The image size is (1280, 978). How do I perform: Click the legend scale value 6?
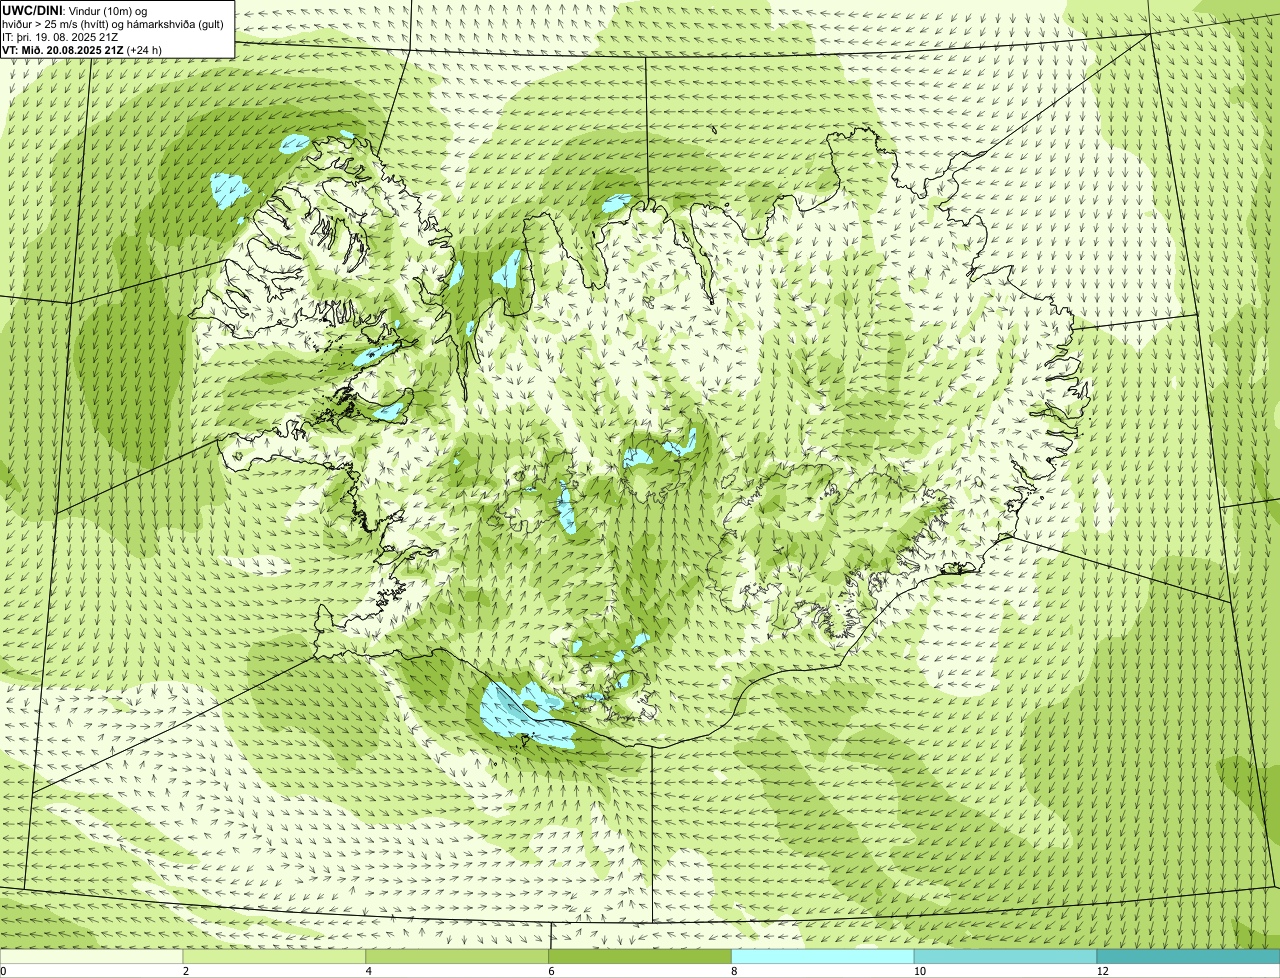click(x=552, y=971)
